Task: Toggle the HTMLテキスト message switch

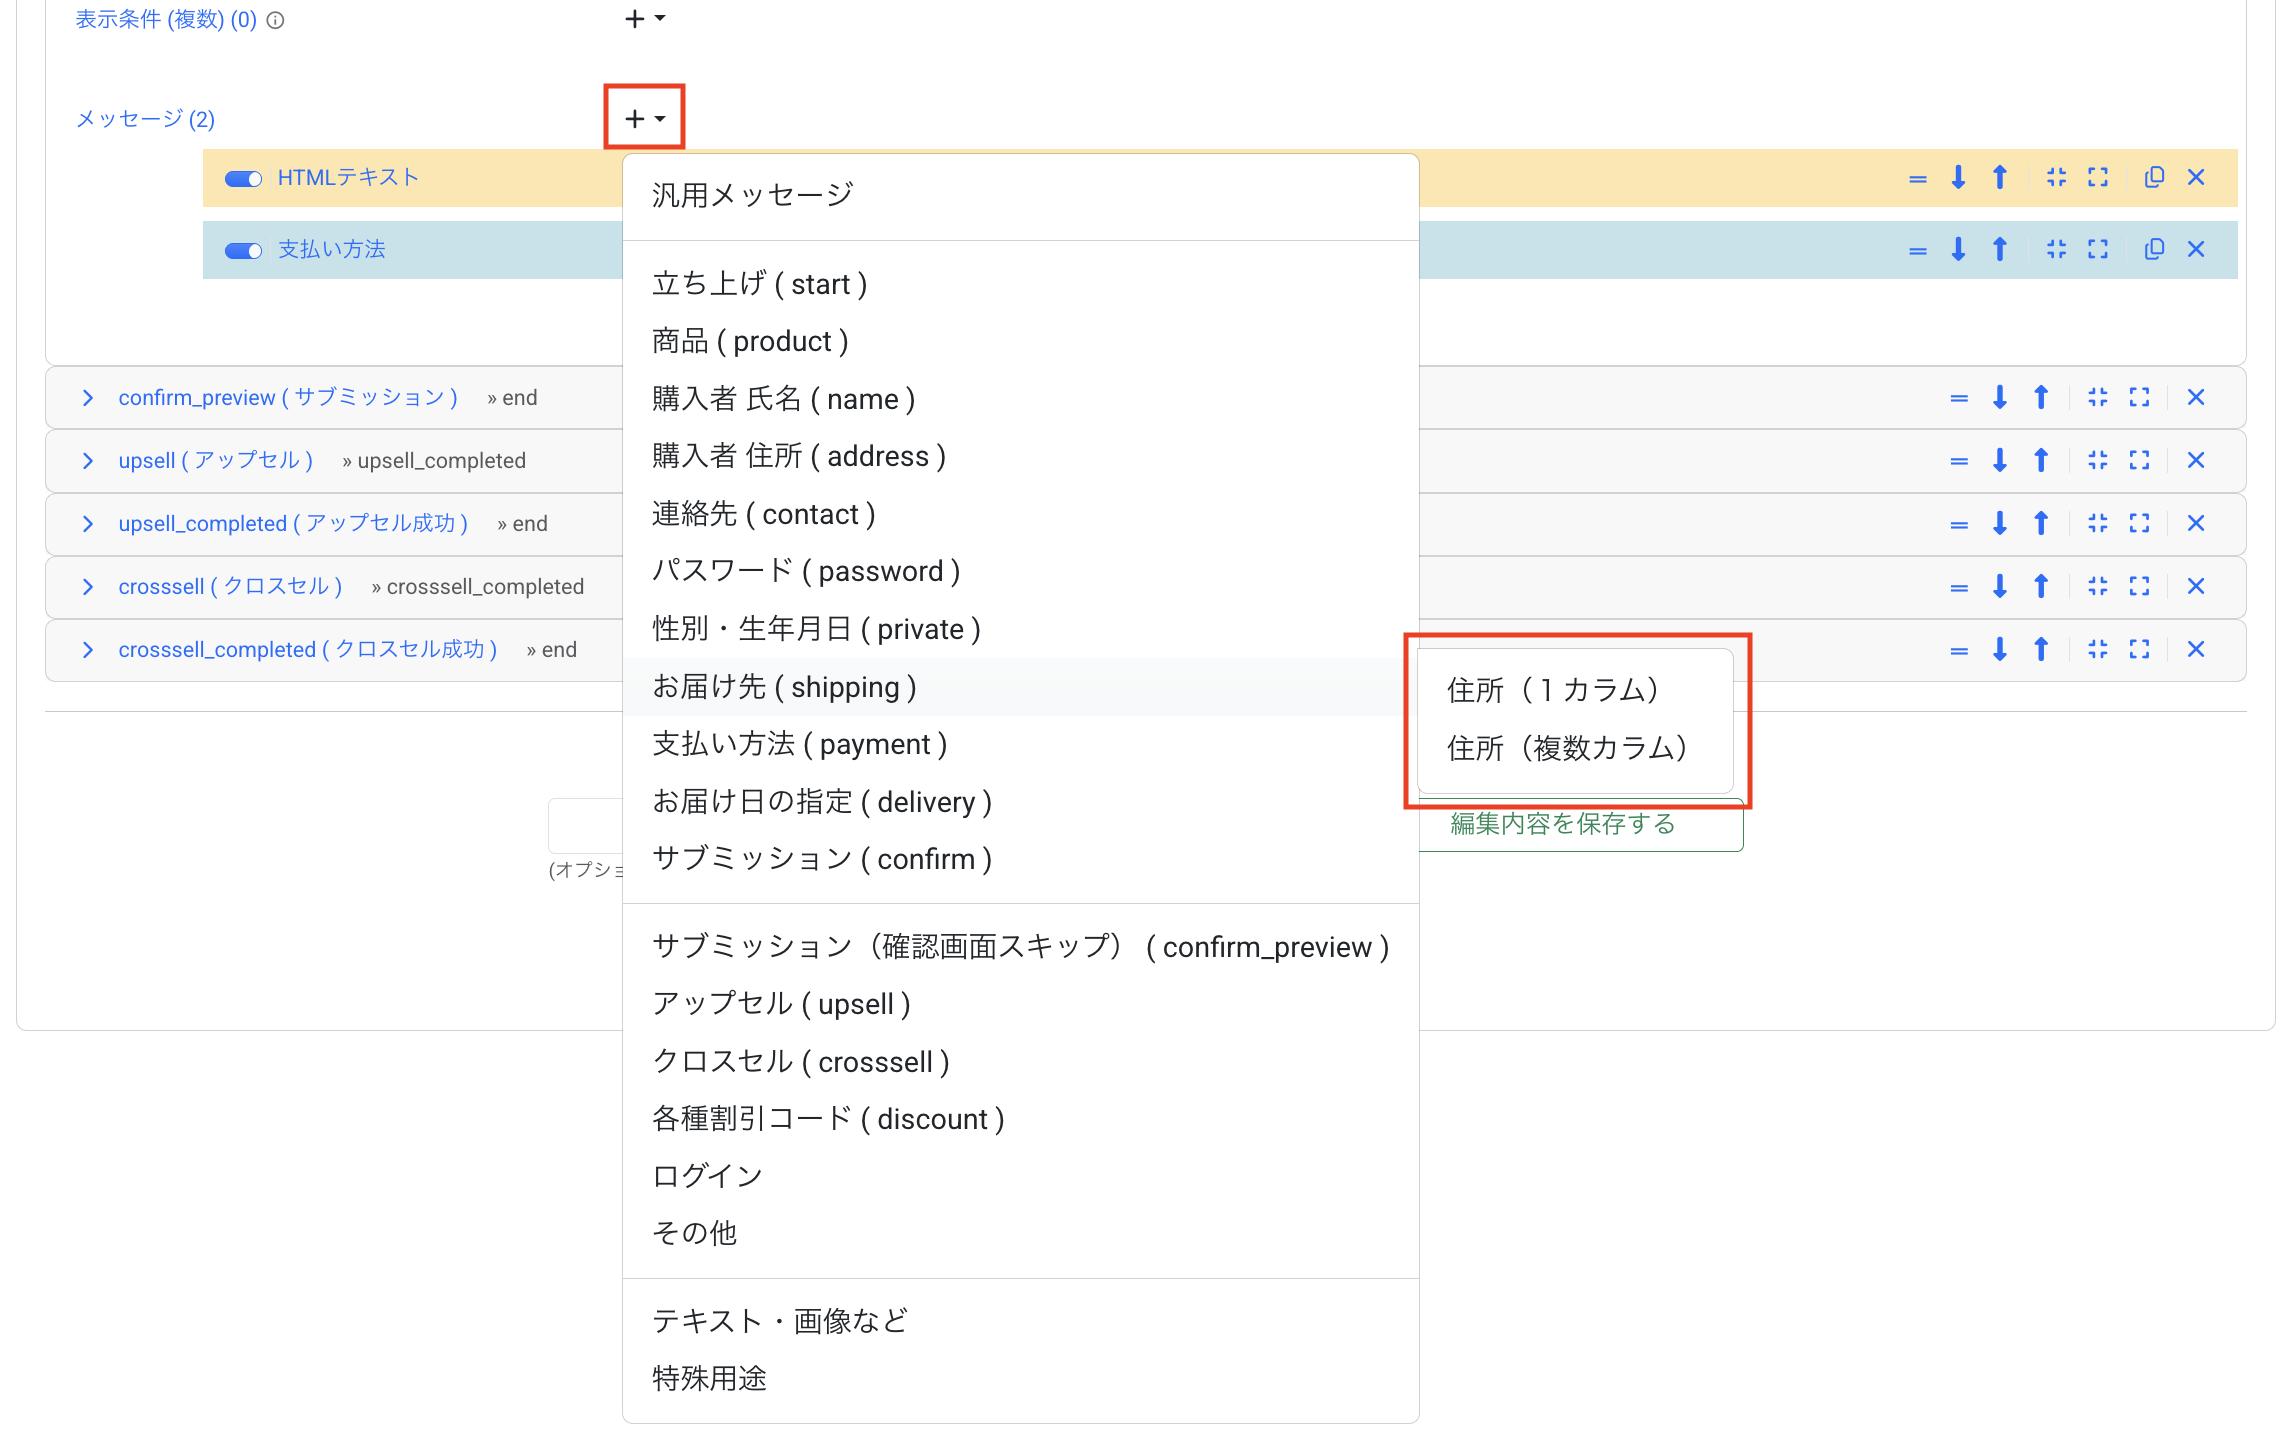Action: (x=243, y=178)
